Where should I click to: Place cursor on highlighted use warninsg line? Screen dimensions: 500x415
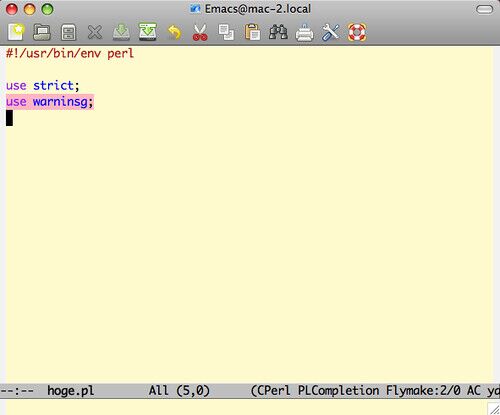(50, 101)
